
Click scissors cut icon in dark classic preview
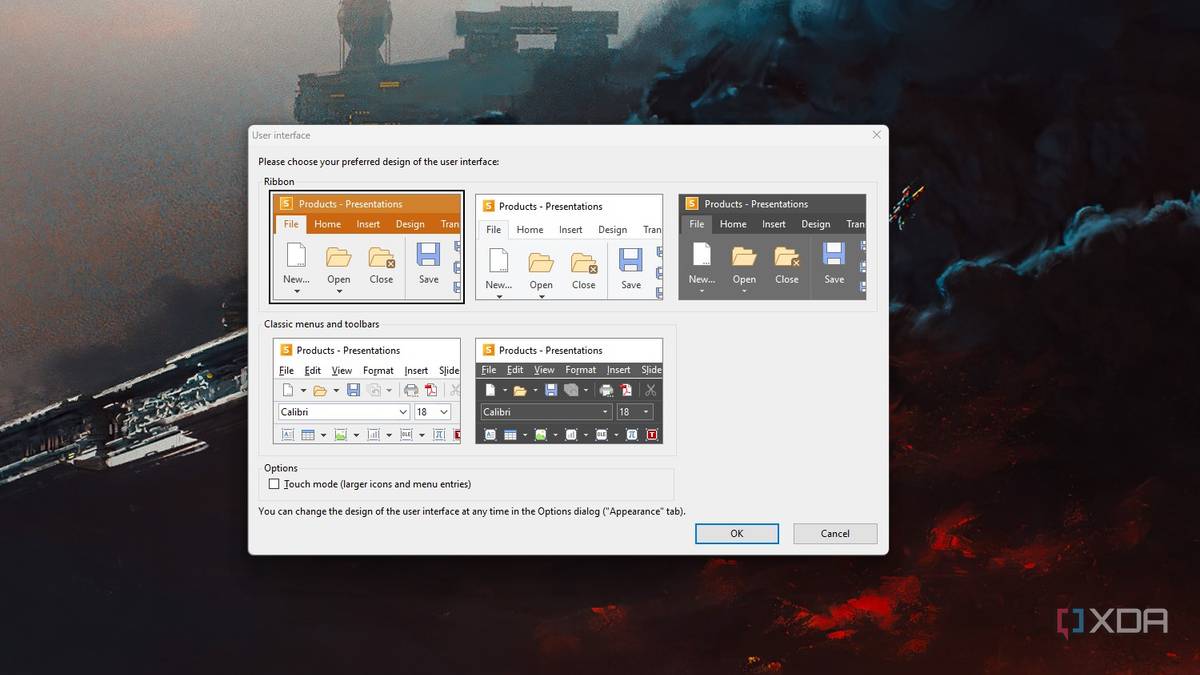(x=651, y=390)
